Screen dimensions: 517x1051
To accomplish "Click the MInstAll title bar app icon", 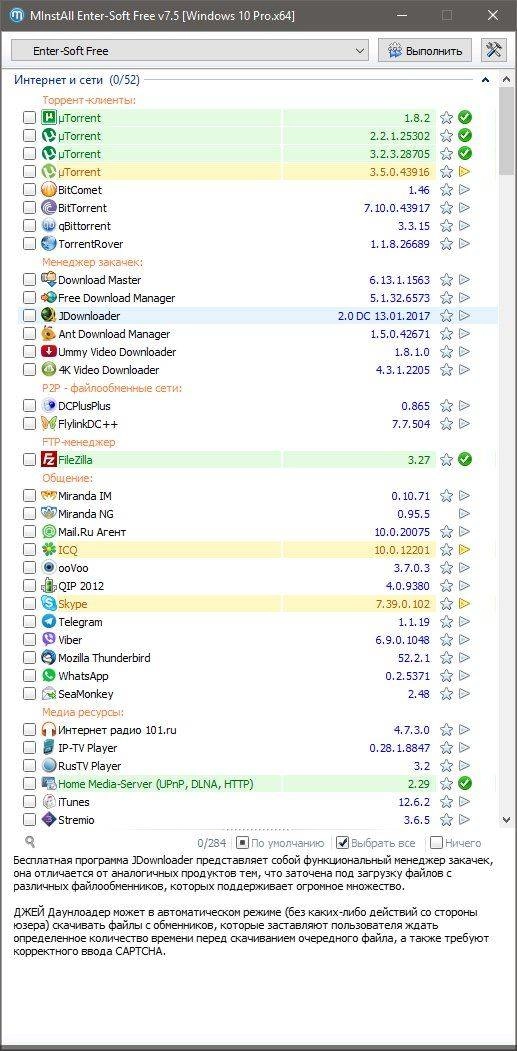I will tap(16, 15).
